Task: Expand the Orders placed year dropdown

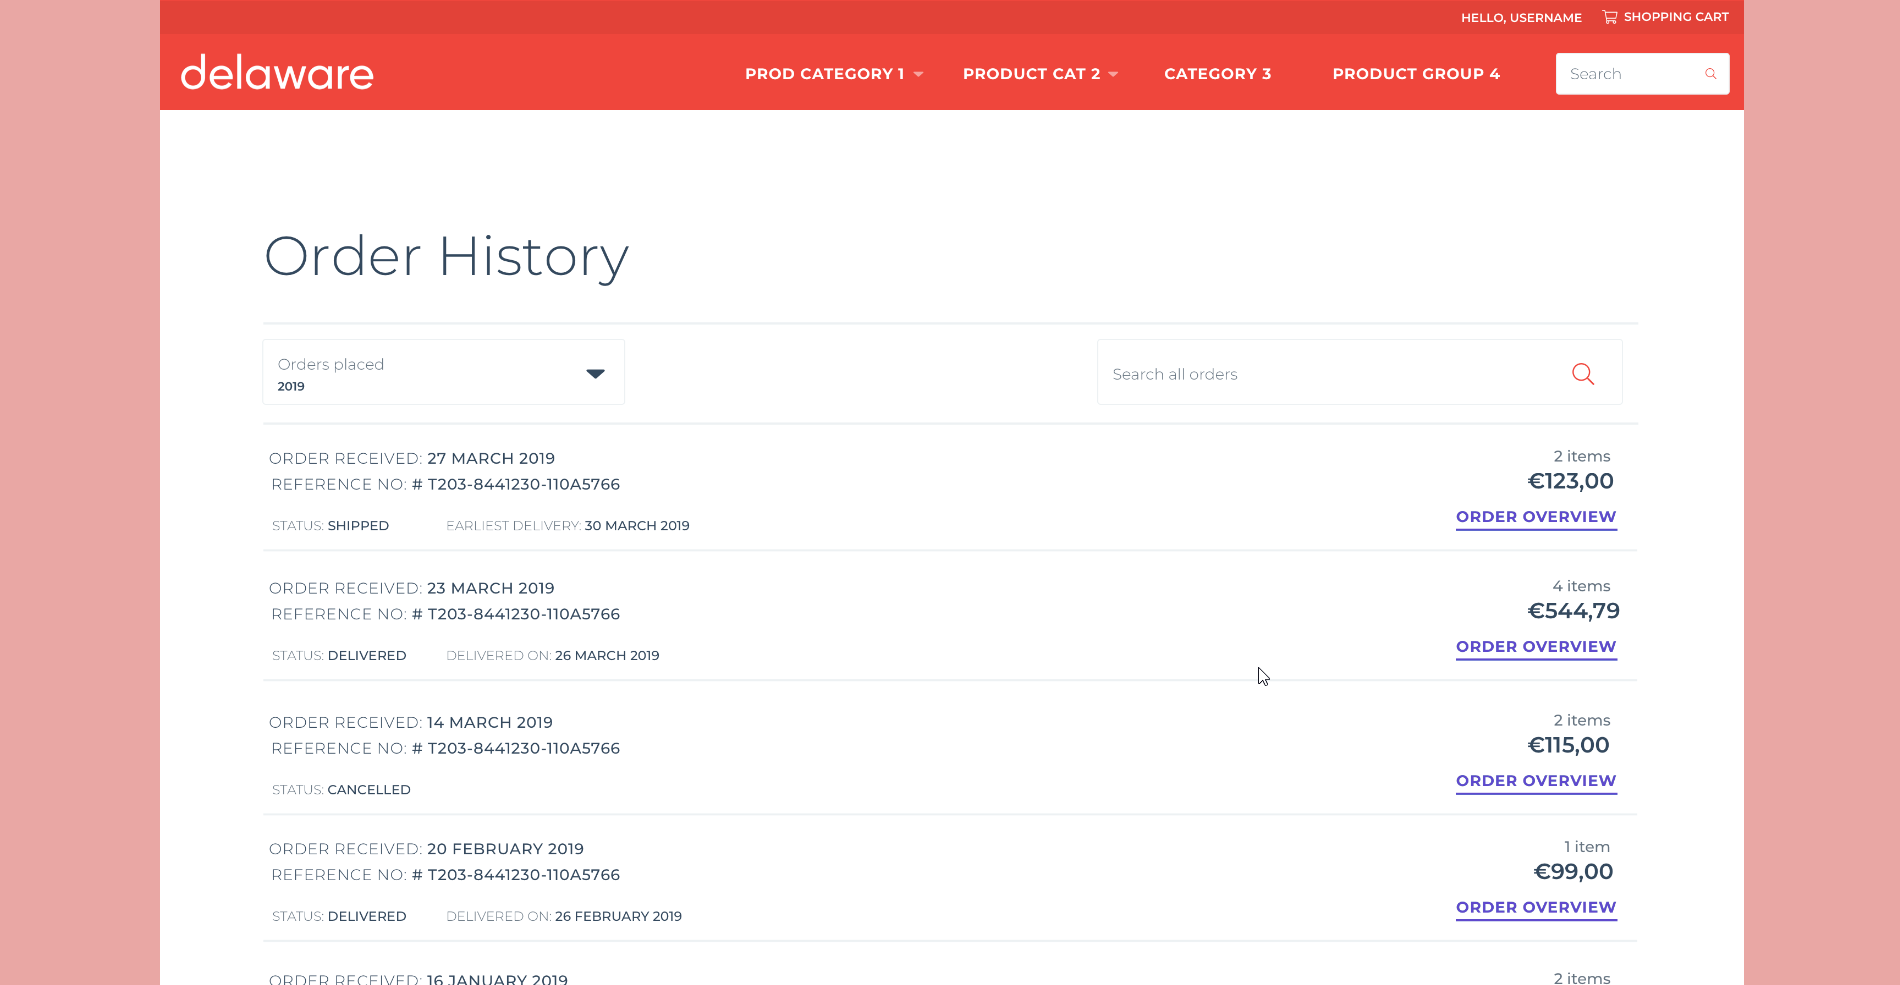Action: [x=595, y=373]
